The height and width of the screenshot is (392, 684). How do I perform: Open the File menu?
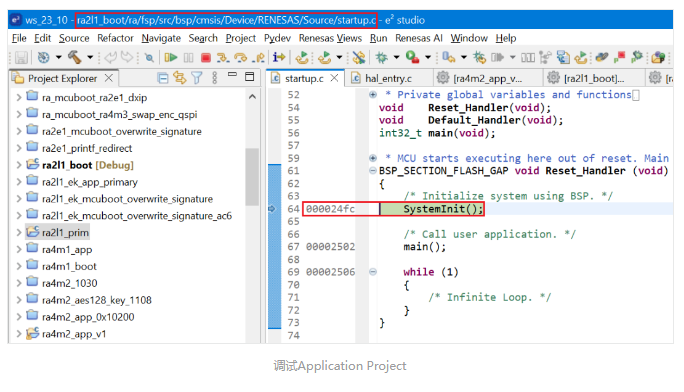tap(19, 38)
